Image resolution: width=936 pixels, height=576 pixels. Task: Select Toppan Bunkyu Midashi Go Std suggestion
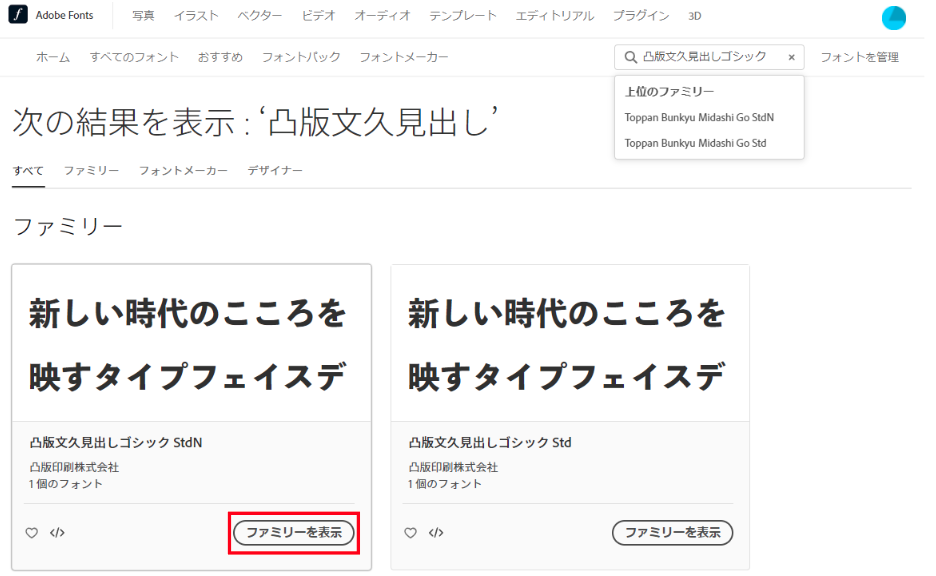click(x=695, y=143)
